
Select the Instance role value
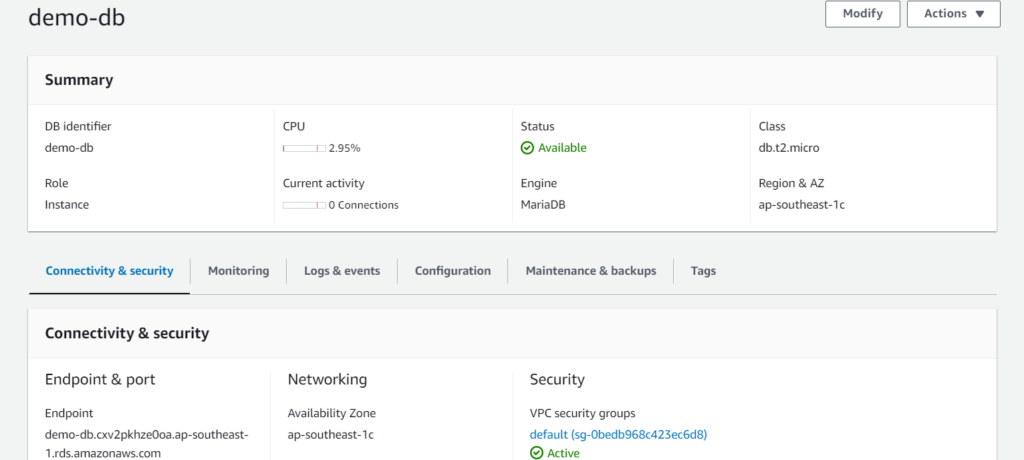tap(67, 205)
